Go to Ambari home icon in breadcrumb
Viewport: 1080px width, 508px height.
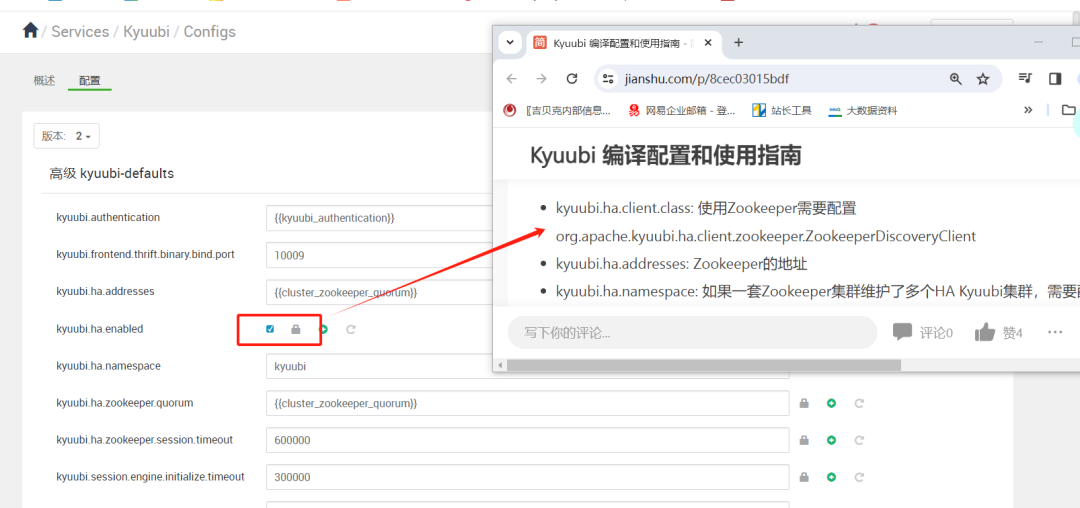tap(30, 31)
